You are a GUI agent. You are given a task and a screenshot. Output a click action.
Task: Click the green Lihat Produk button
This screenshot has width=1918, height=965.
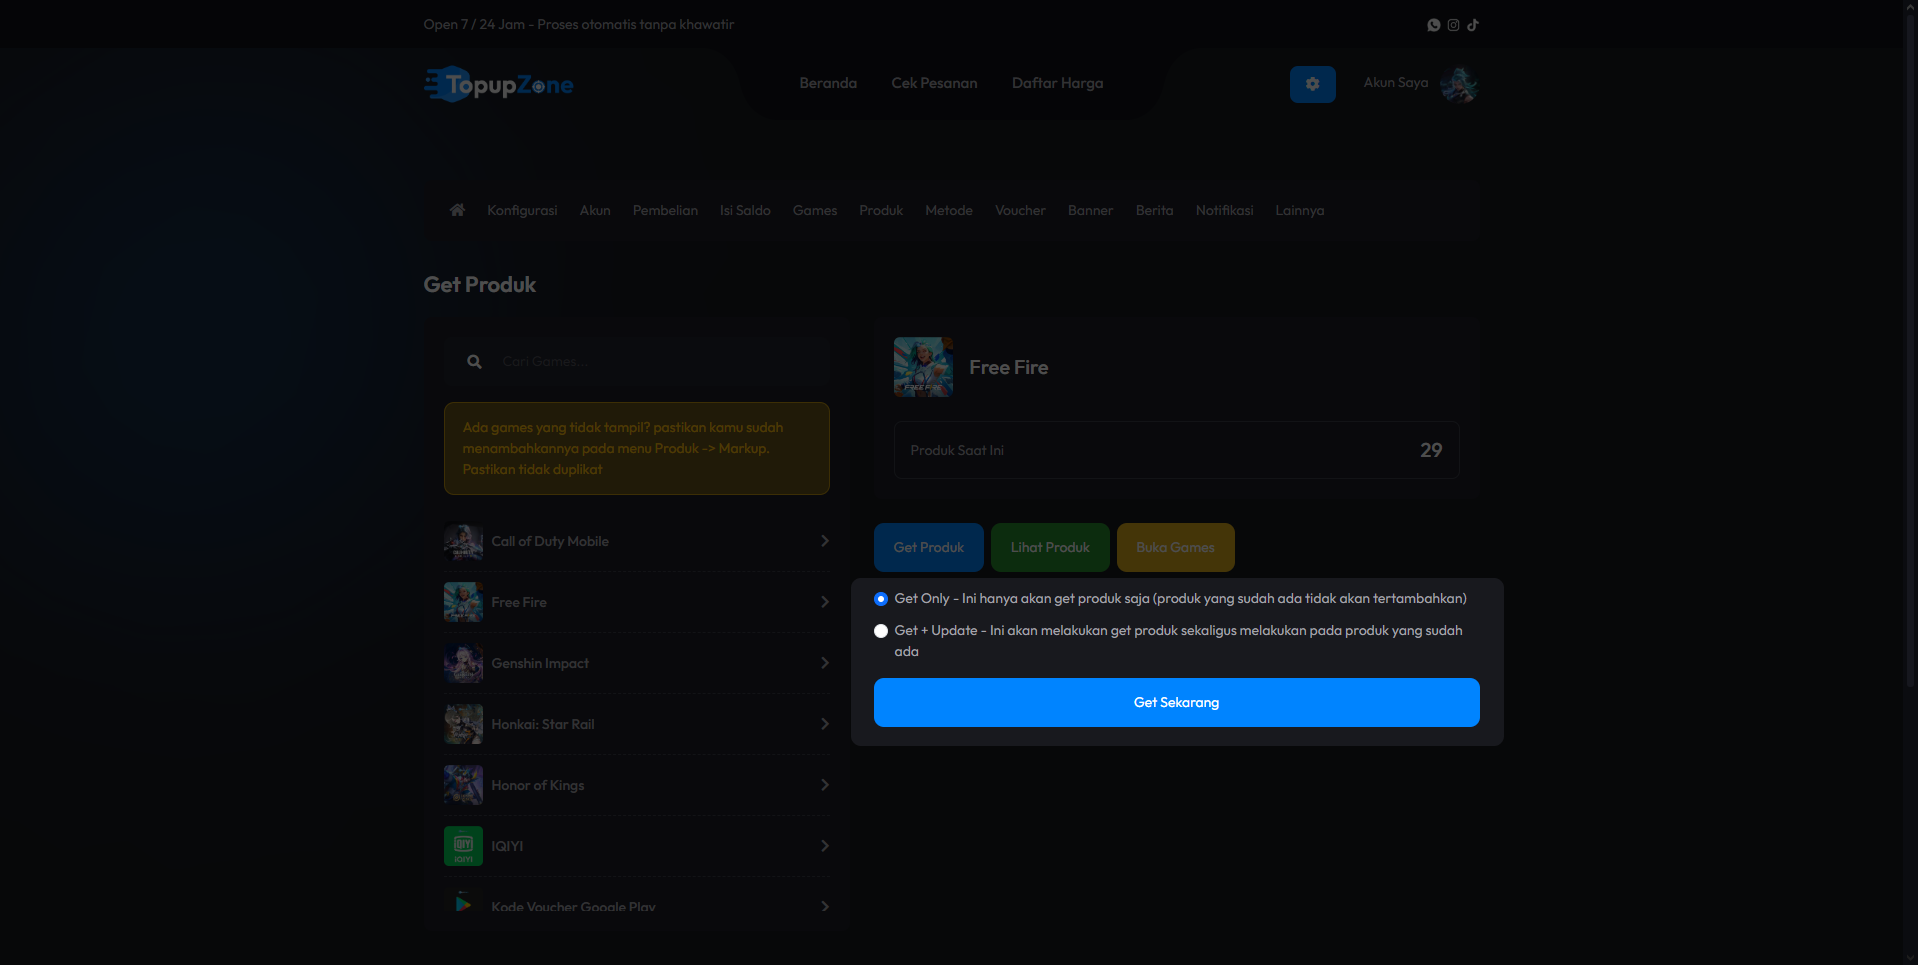(x=1050, y=548)
